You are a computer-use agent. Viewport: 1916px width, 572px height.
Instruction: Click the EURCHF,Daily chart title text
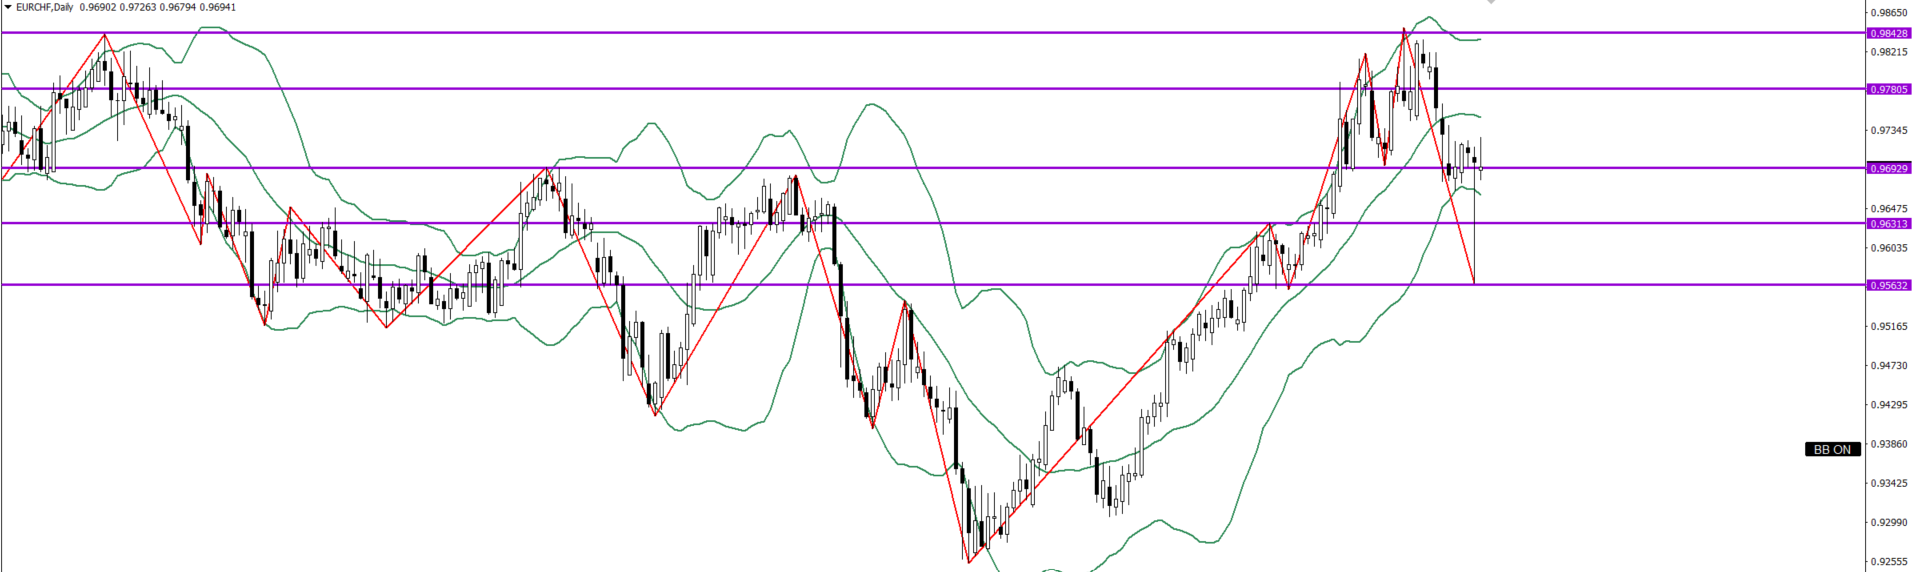(x=44, y=7)
